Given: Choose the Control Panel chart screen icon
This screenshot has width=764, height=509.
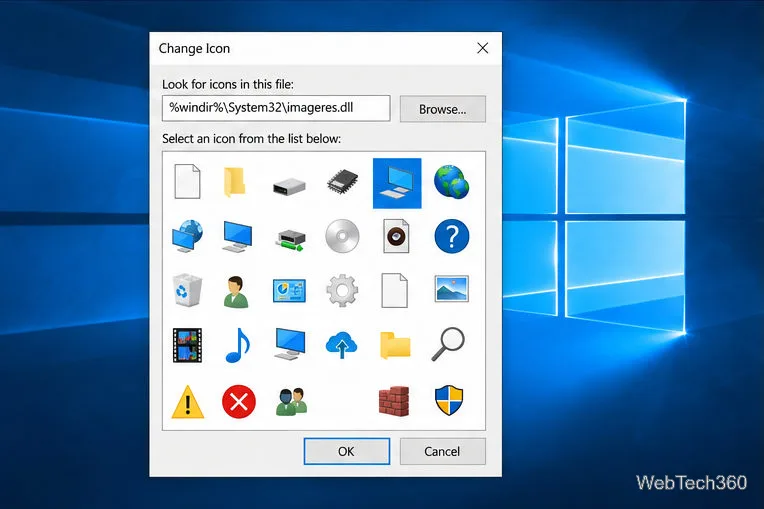Looking at the screenshot, I should tap(289, 290).
